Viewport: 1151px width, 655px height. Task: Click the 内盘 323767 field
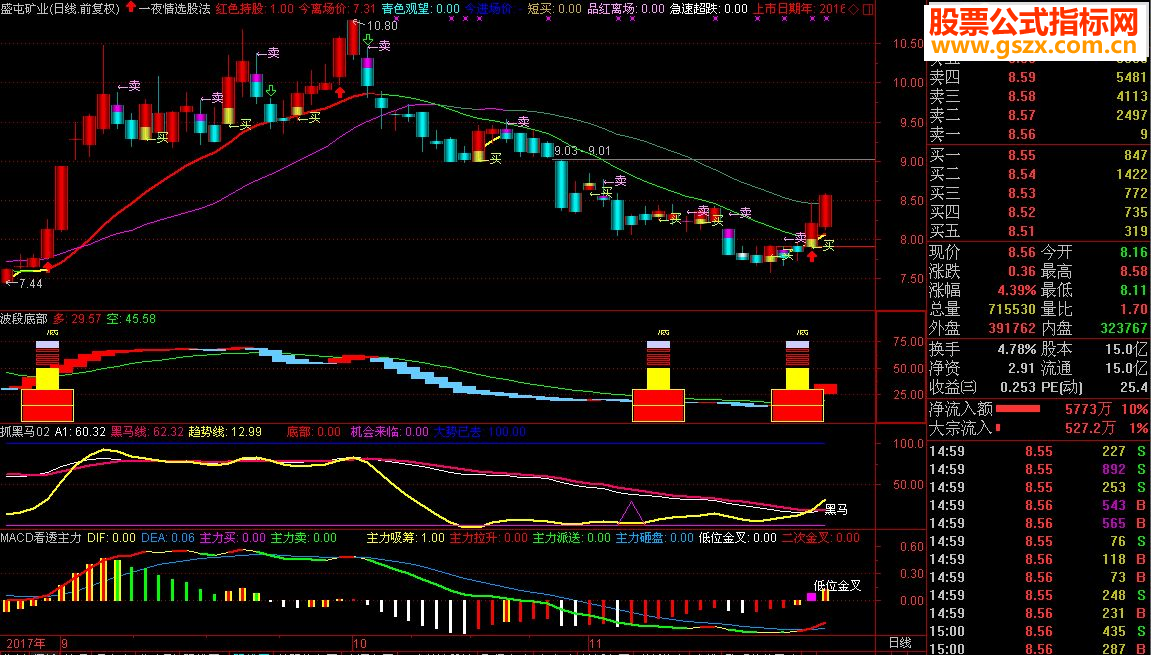(1094, 328)
